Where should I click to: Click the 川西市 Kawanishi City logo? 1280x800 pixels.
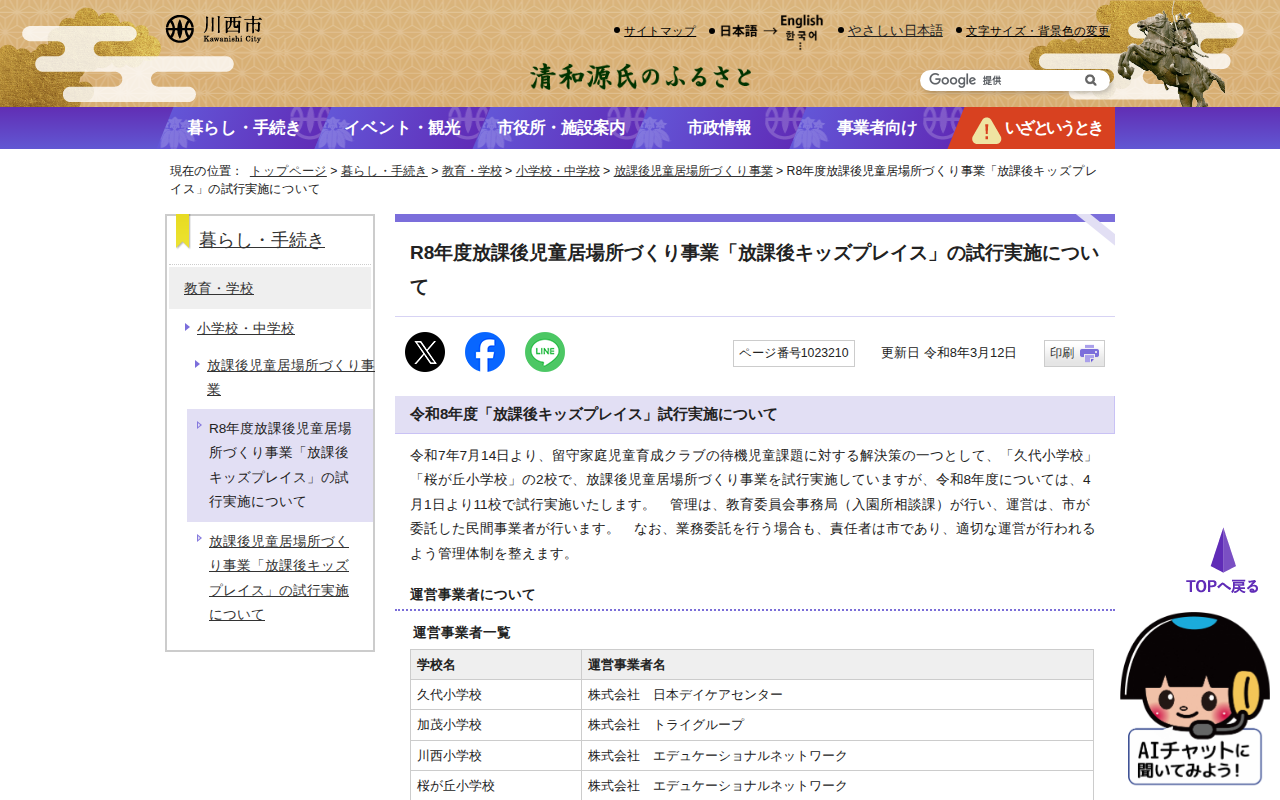214,29
